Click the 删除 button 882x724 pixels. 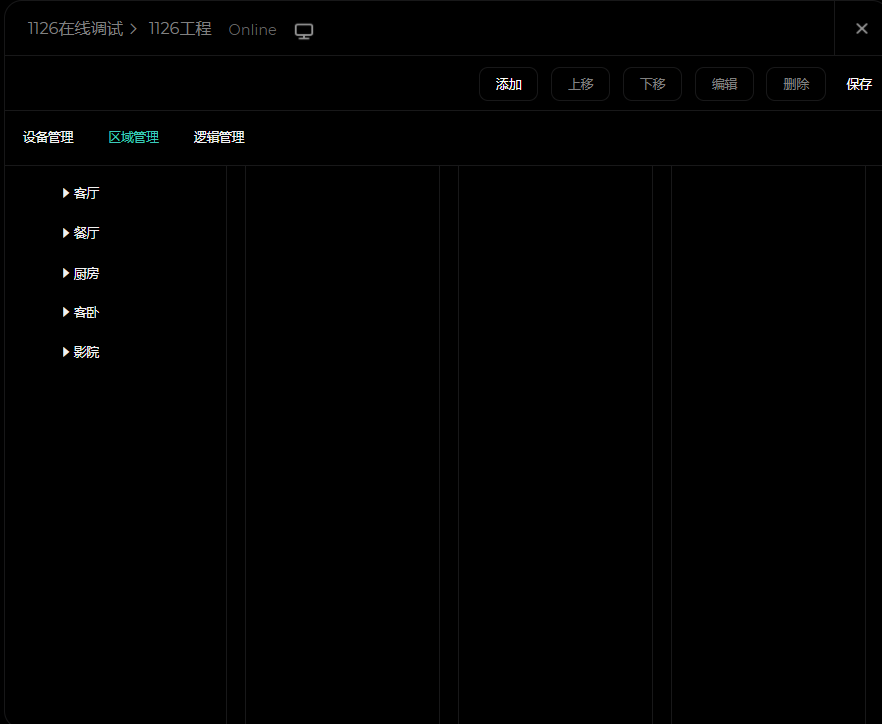(x=796, y=84)
